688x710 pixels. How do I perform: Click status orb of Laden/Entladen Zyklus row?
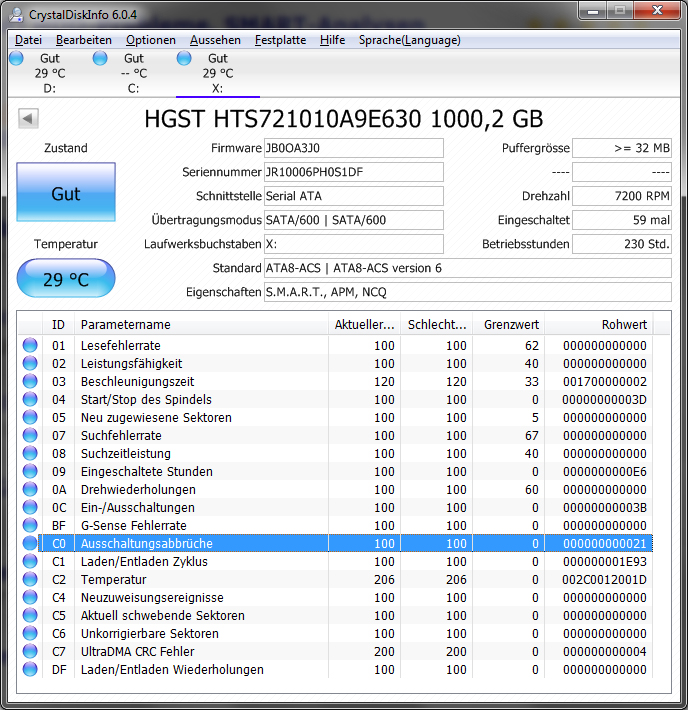(30, 561)
